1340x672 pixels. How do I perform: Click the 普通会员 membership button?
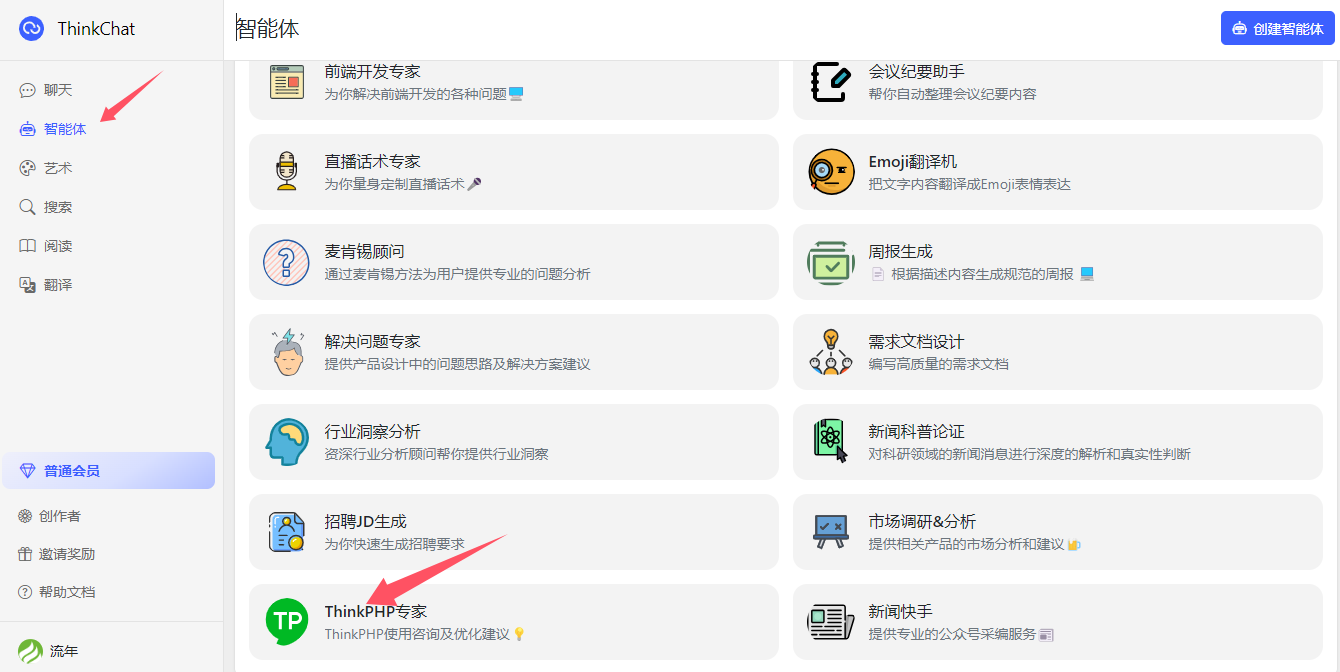[109, 470]
